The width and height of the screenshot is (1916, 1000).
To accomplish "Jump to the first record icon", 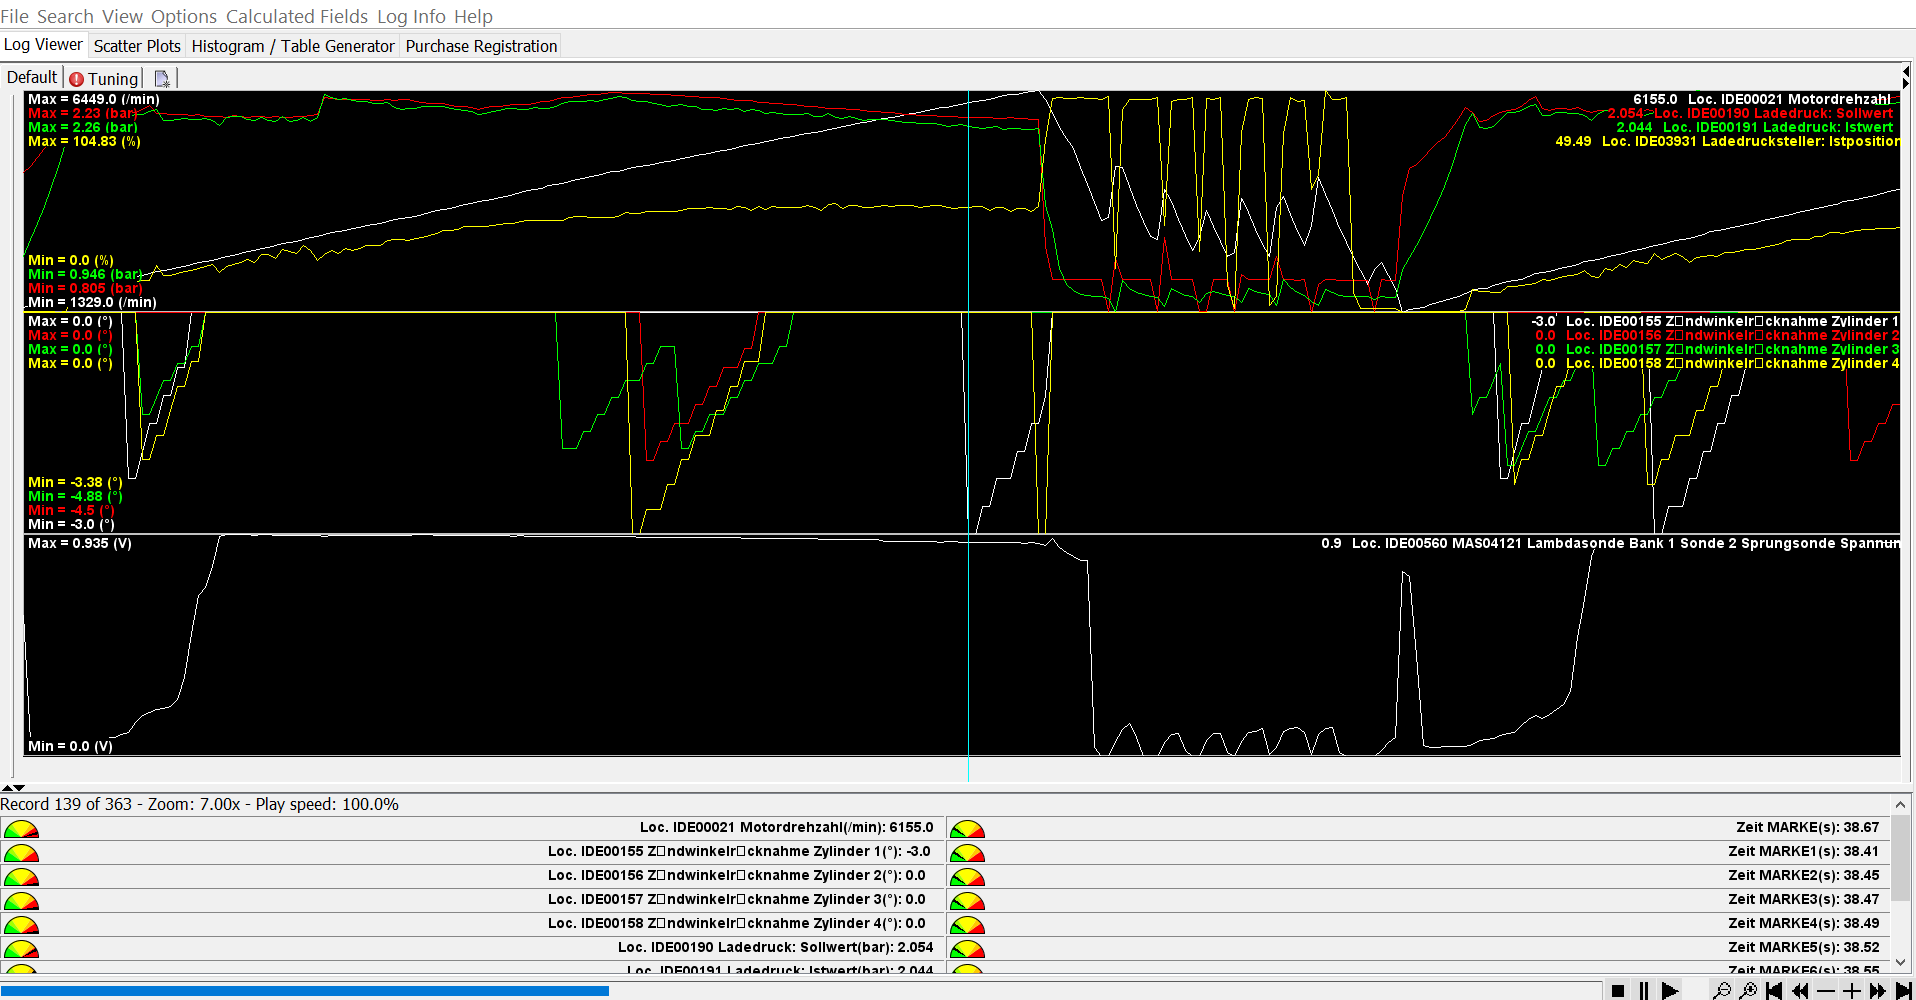I will (x=1774, y=991).
